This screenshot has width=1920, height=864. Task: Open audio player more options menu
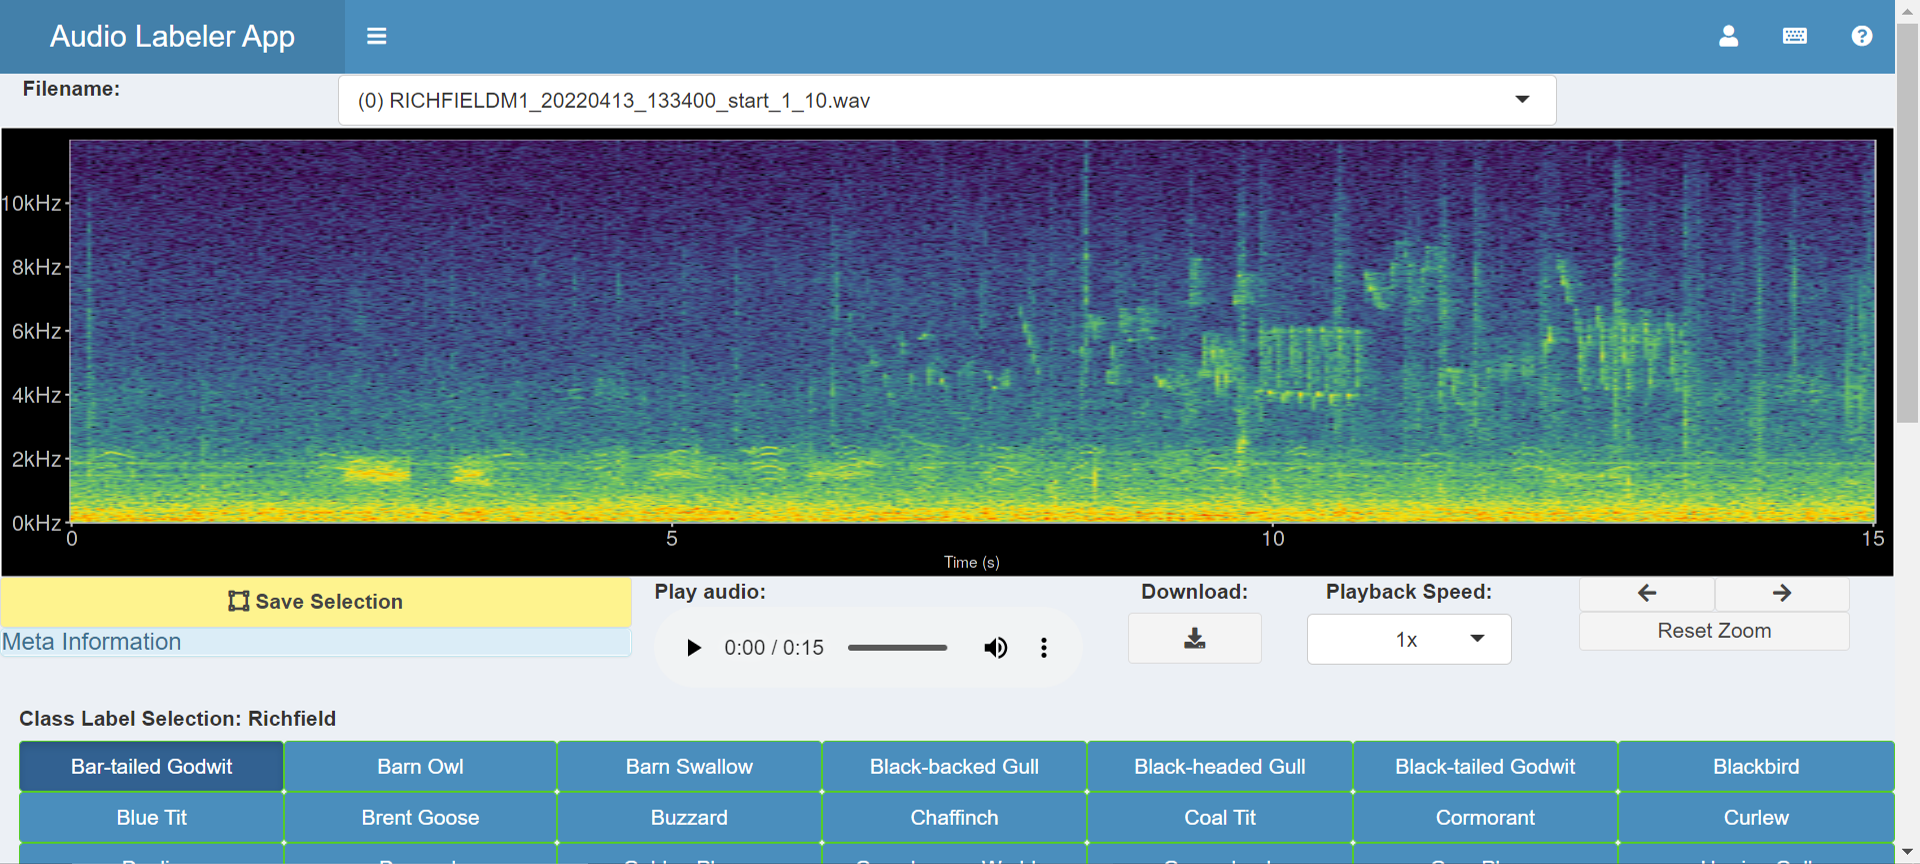(x=1044, y=648)
